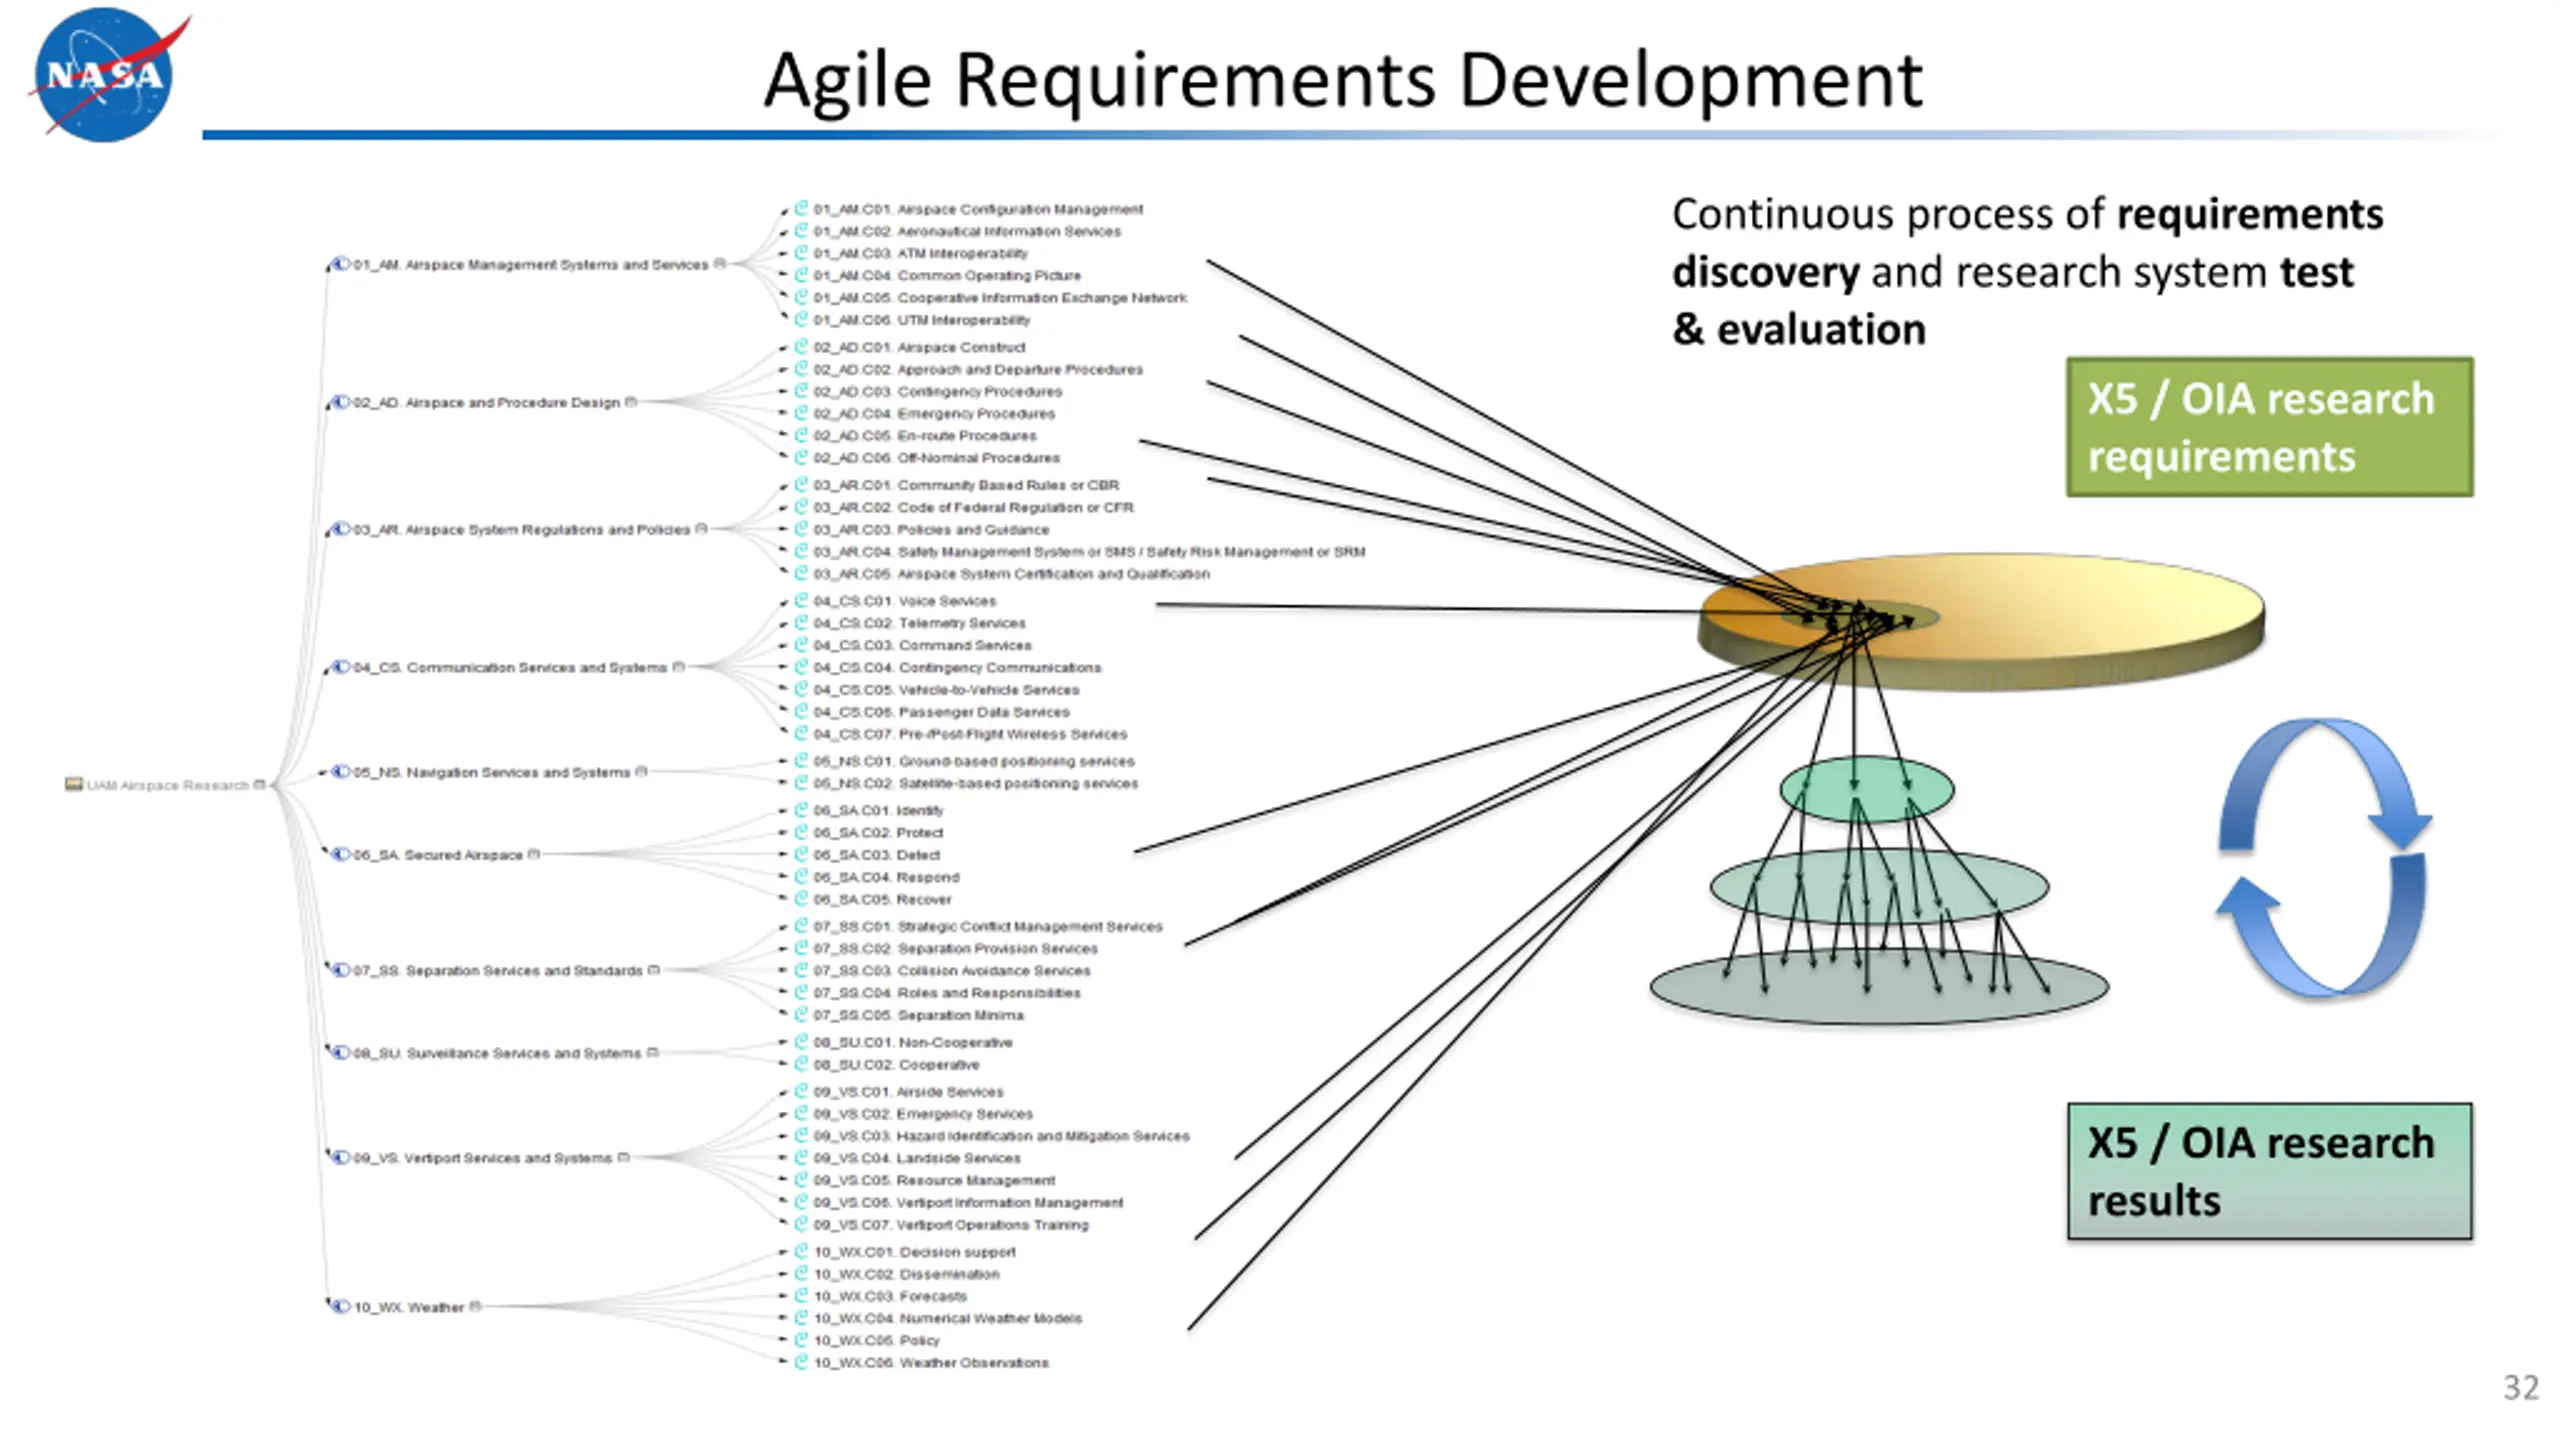Click the X5 / OIA research results box
The height and width of the screenshot is (1440, 2560).
[2269, 1171]
